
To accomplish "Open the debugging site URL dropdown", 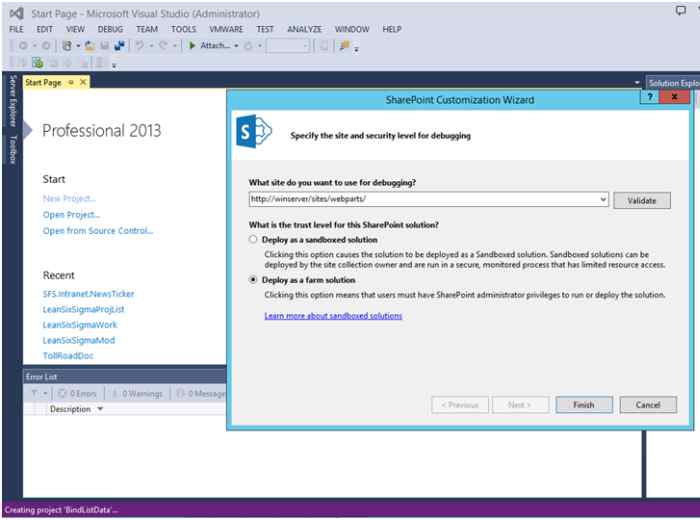I will pos(603,199).
